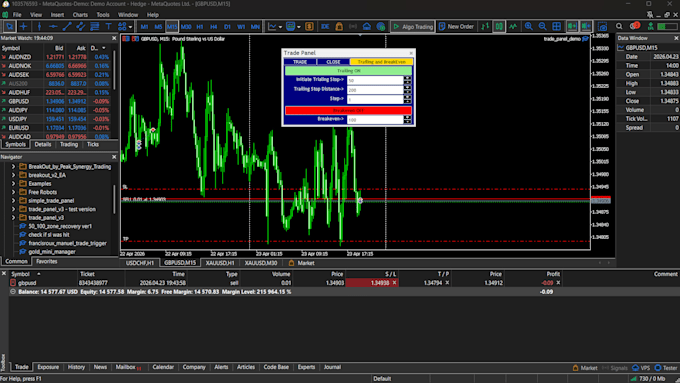680x383 pixels.
Task: Select the cursor arrow tool
Action: [9, 27]
